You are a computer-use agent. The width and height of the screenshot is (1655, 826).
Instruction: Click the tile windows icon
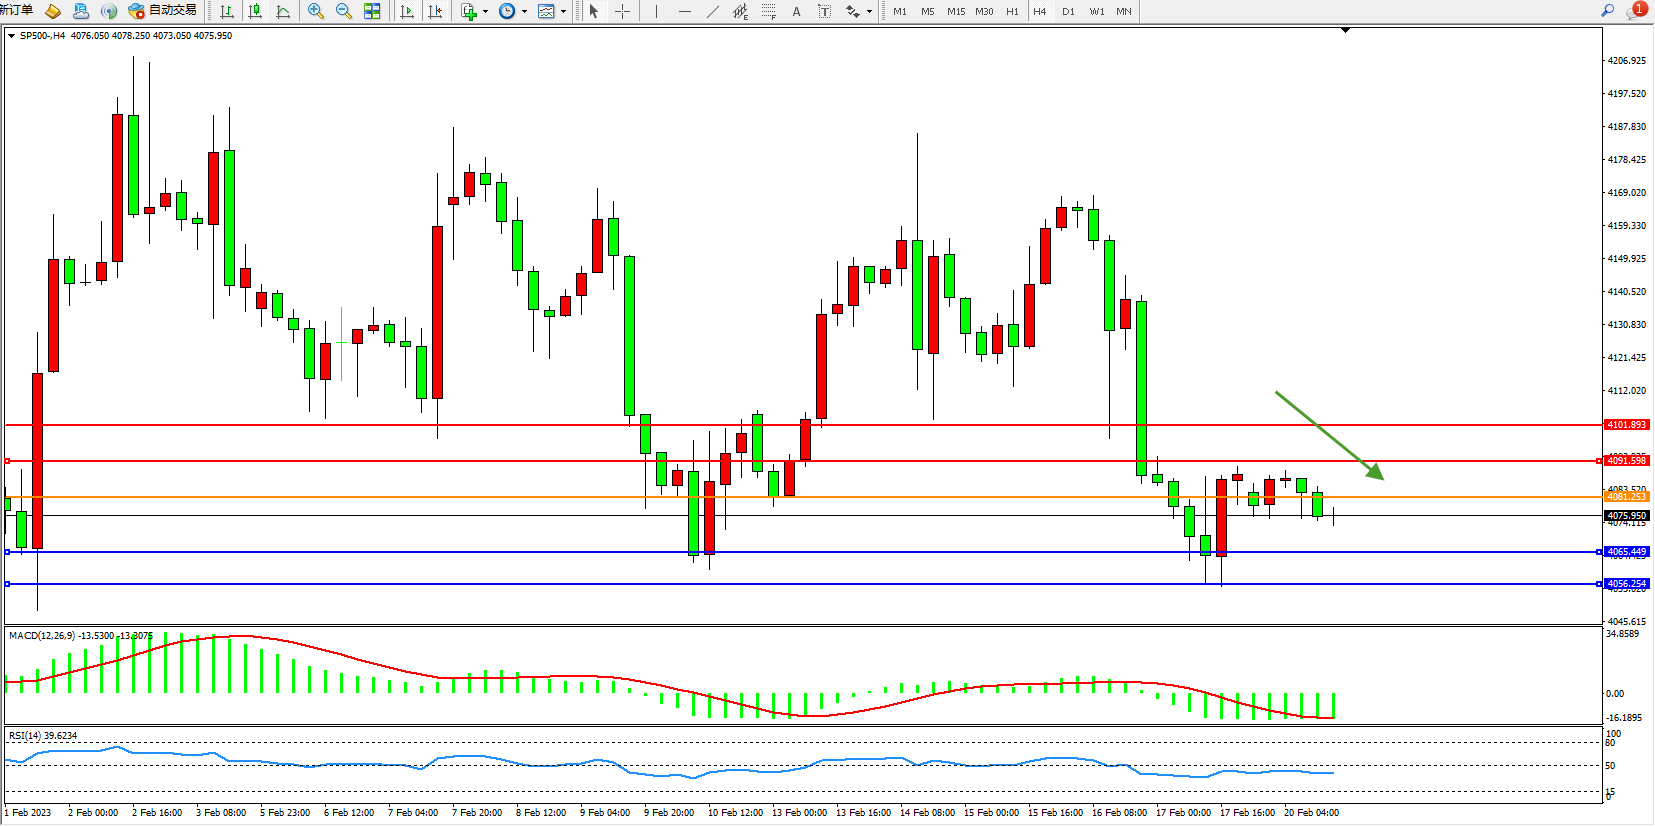(x=372, y=11)
